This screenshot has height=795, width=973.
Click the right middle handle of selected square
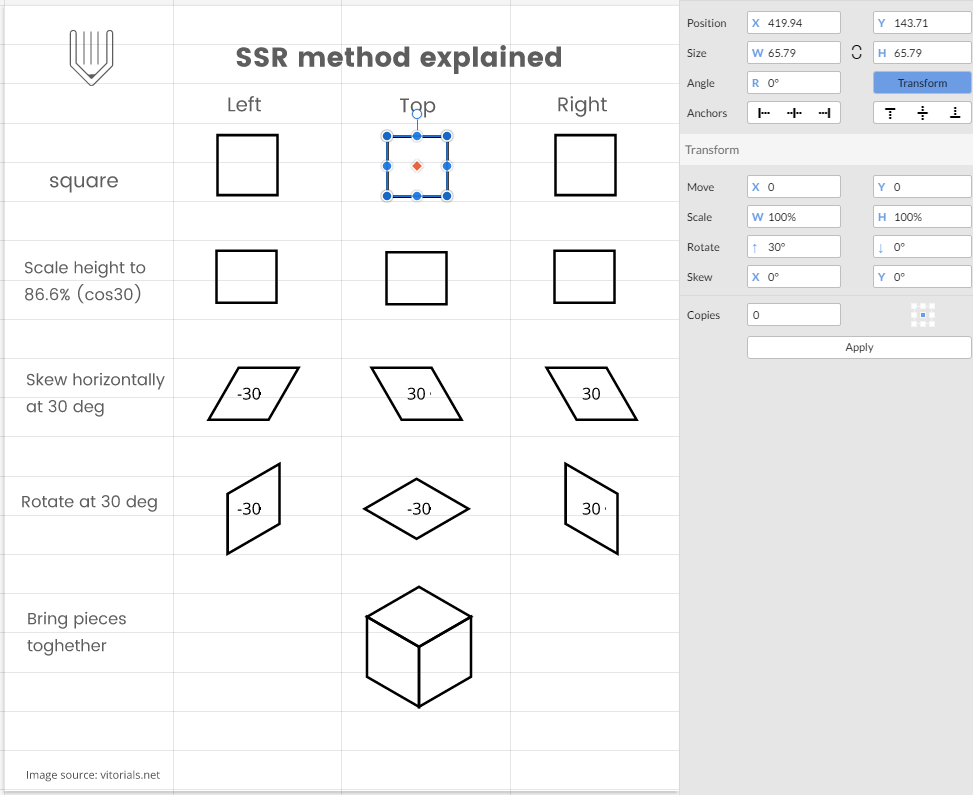click(447, 166)
